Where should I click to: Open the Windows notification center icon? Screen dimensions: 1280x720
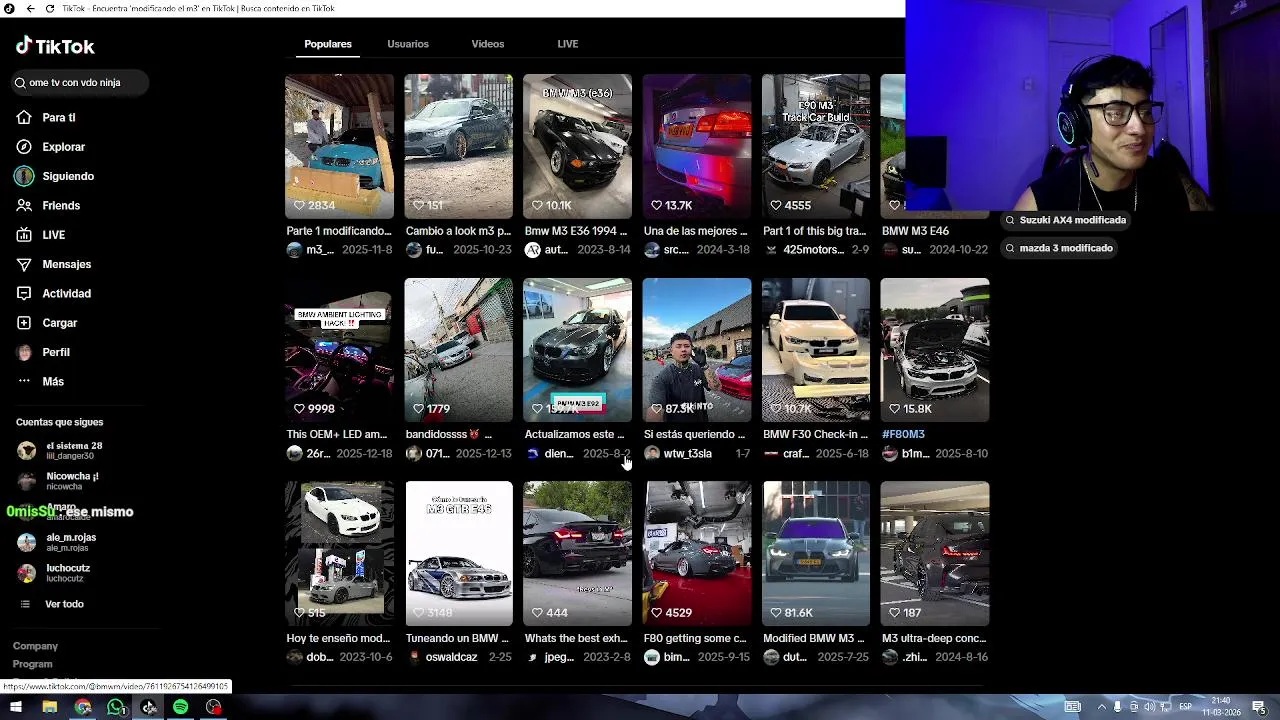click(x=1259, y=707)
